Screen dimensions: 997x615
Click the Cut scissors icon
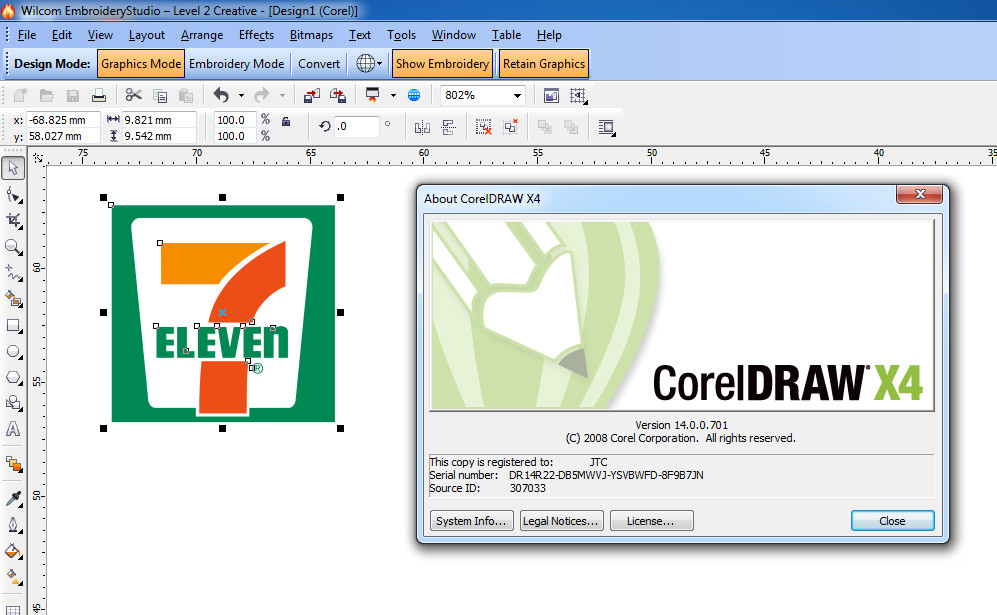click(134, 95)
